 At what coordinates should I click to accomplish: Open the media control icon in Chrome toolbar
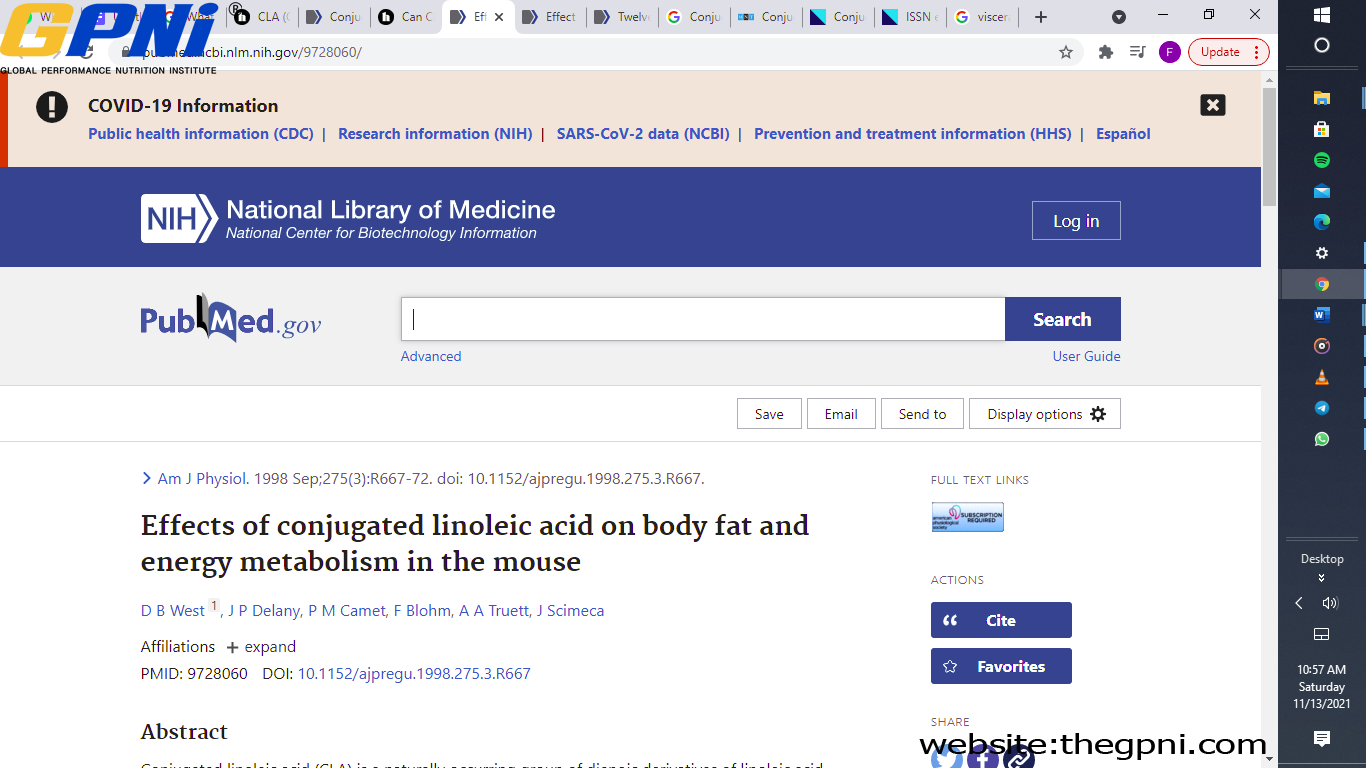(x=1137, y=52)
